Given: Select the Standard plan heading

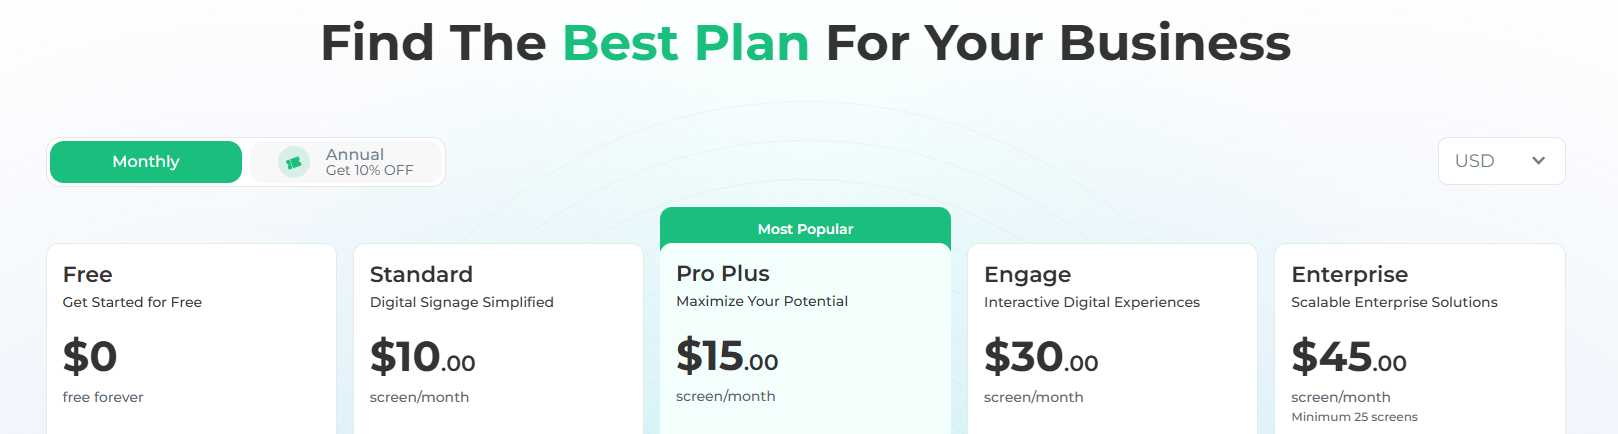Looking at the screenshot, I should [x=421, y=274].
